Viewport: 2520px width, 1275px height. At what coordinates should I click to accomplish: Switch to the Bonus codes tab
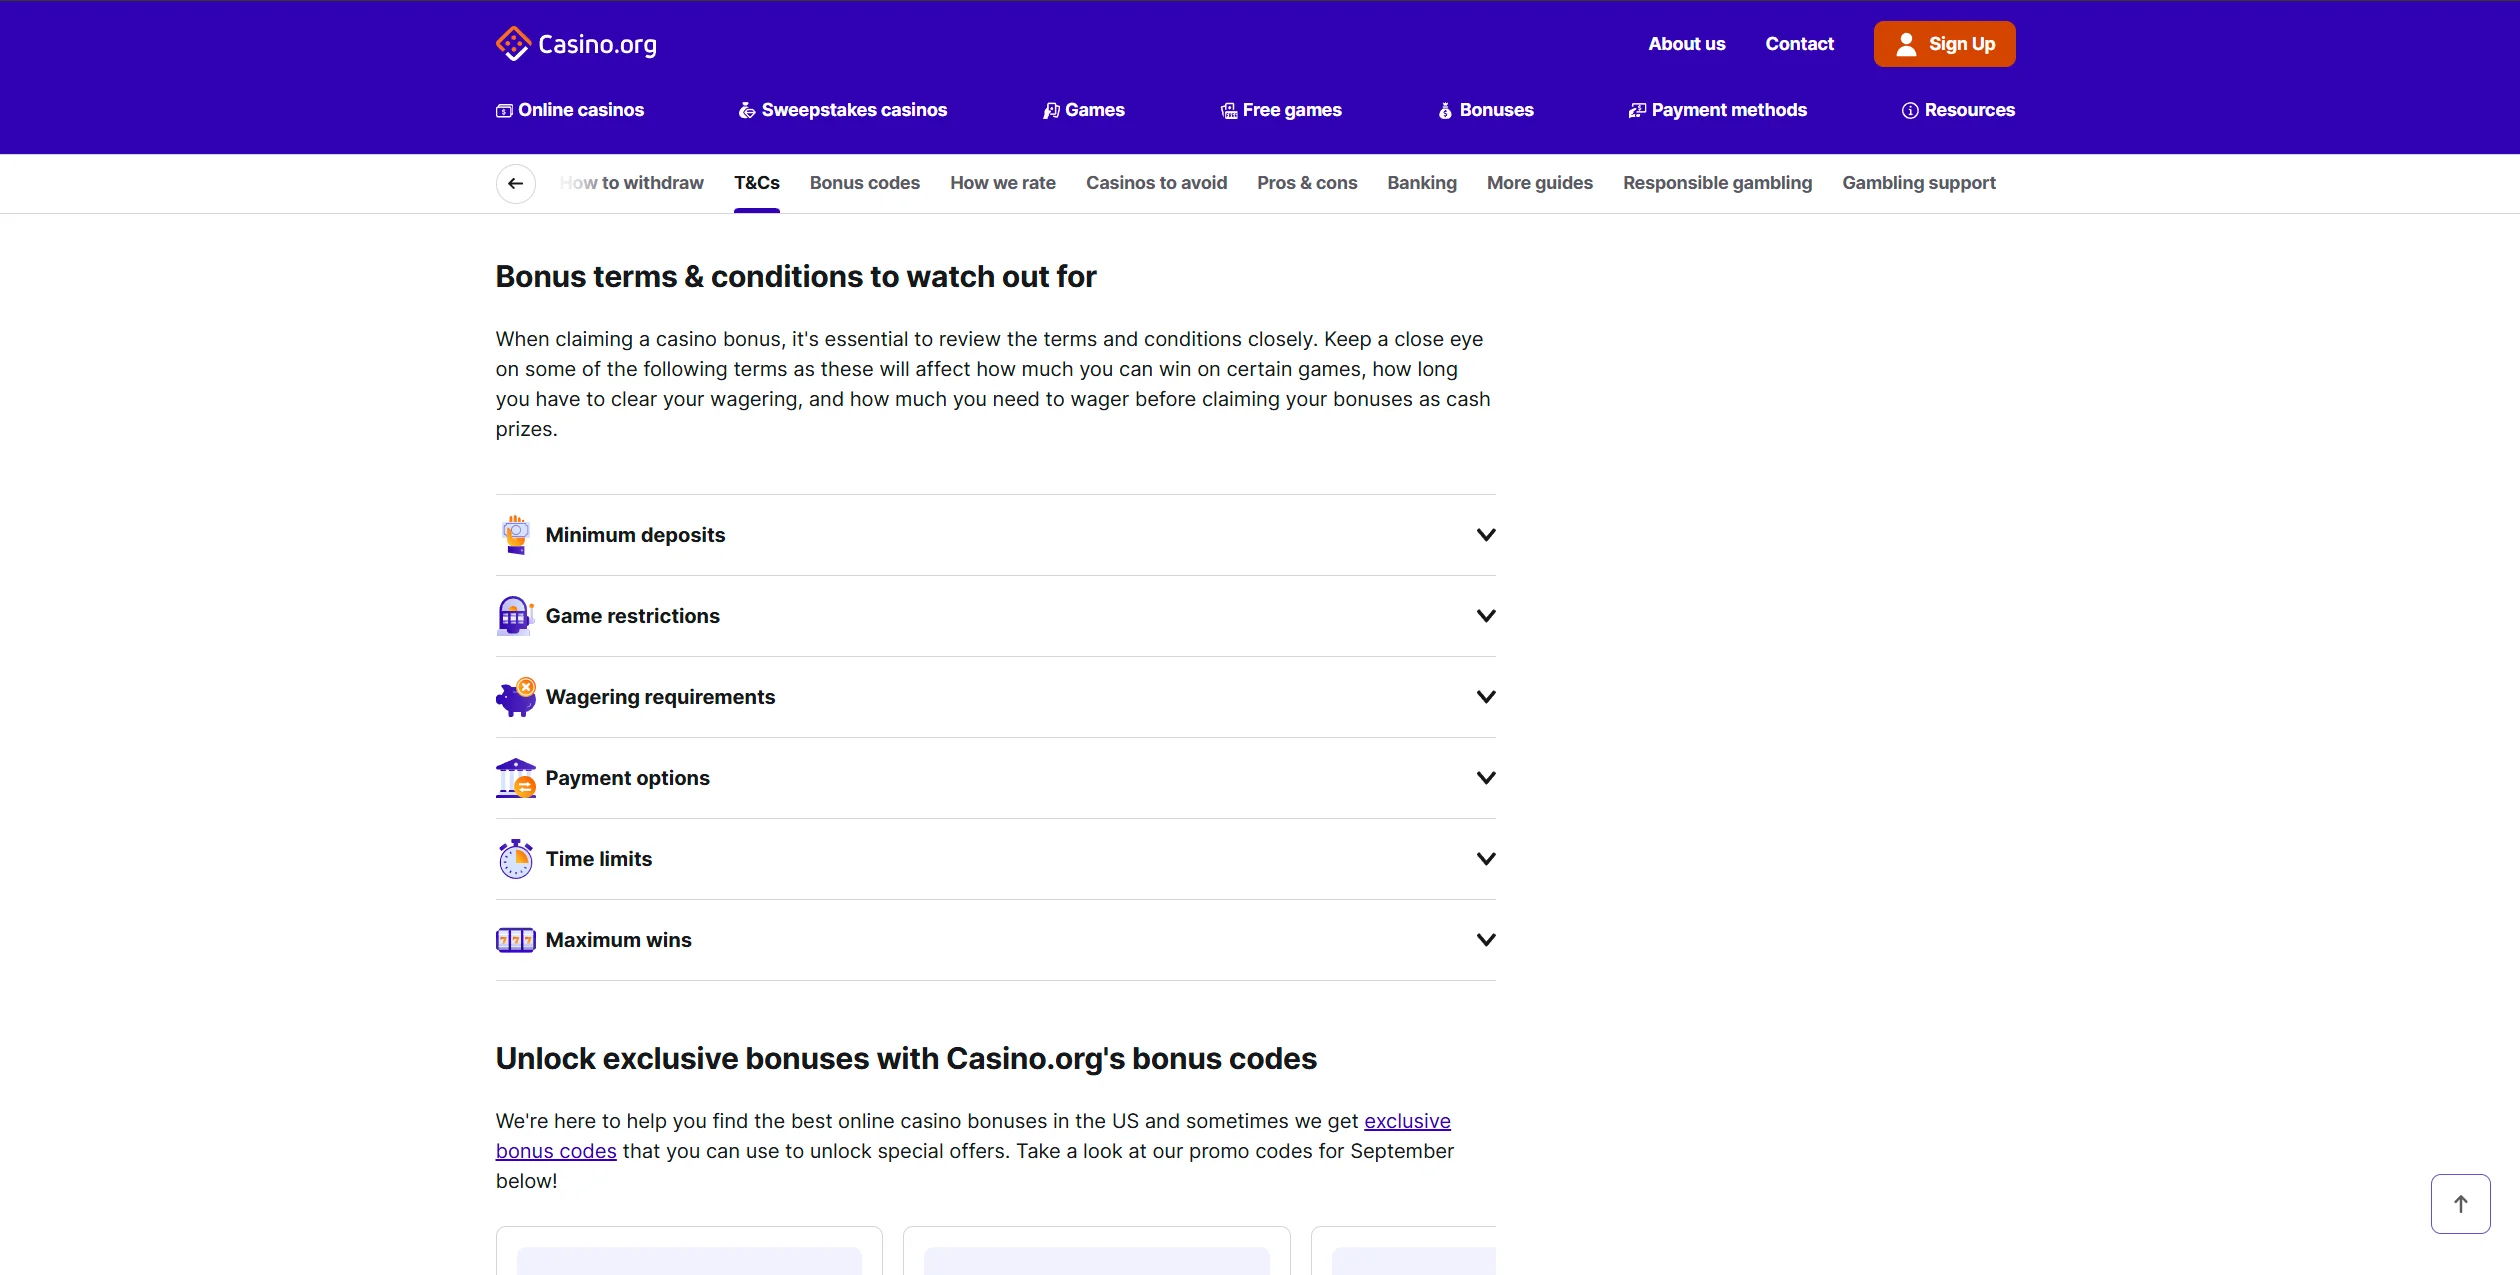pos(865,183)
